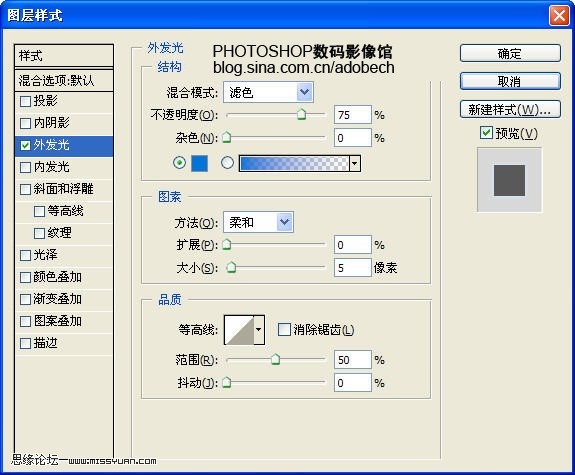This screenshot has height=475, width=575.
Task: Click the 抖动 slider handle
Action: 227,383
